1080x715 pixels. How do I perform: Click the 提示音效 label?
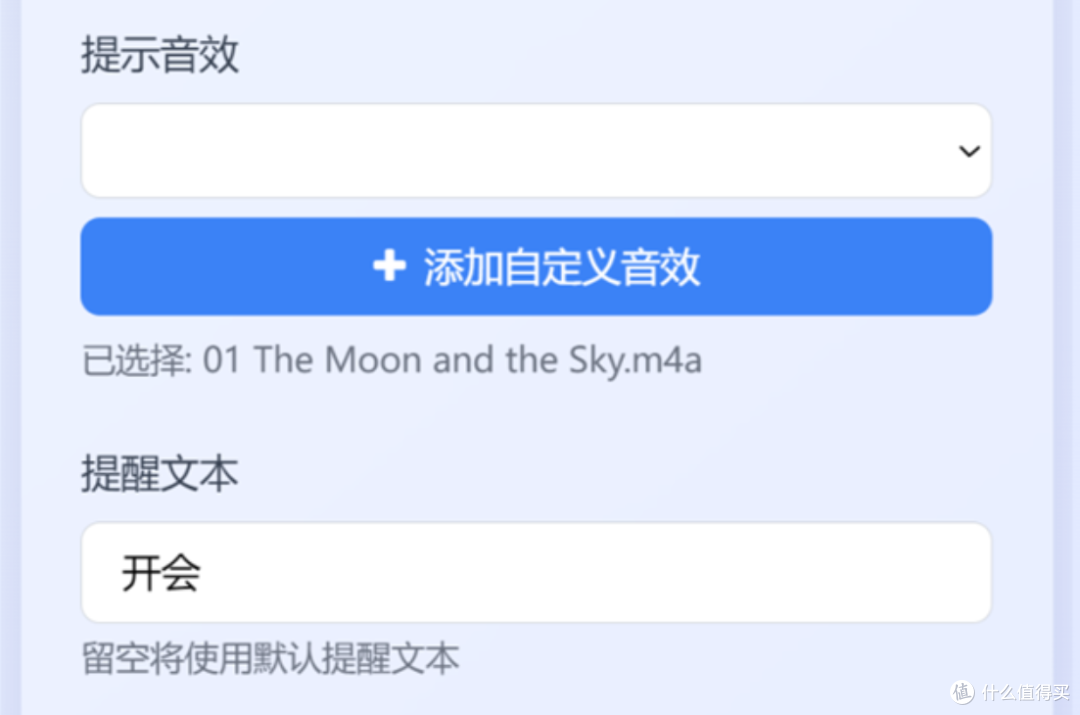(x=160, y=54)
